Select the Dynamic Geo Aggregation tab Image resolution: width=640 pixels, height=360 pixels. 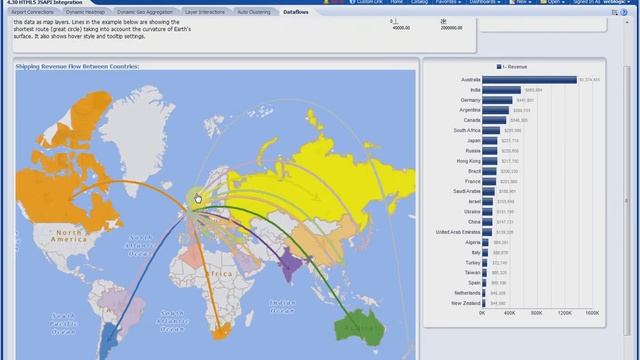pos(145,12)
